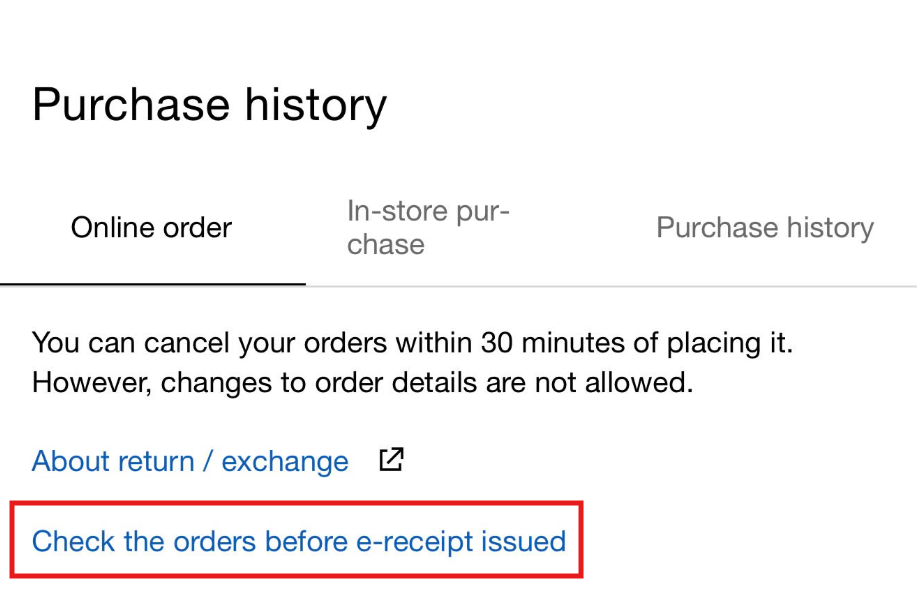Viewport: 917px width, 603px height.
Task: Click Check the orders before e-receipt issued
Action: click(298, 542)
